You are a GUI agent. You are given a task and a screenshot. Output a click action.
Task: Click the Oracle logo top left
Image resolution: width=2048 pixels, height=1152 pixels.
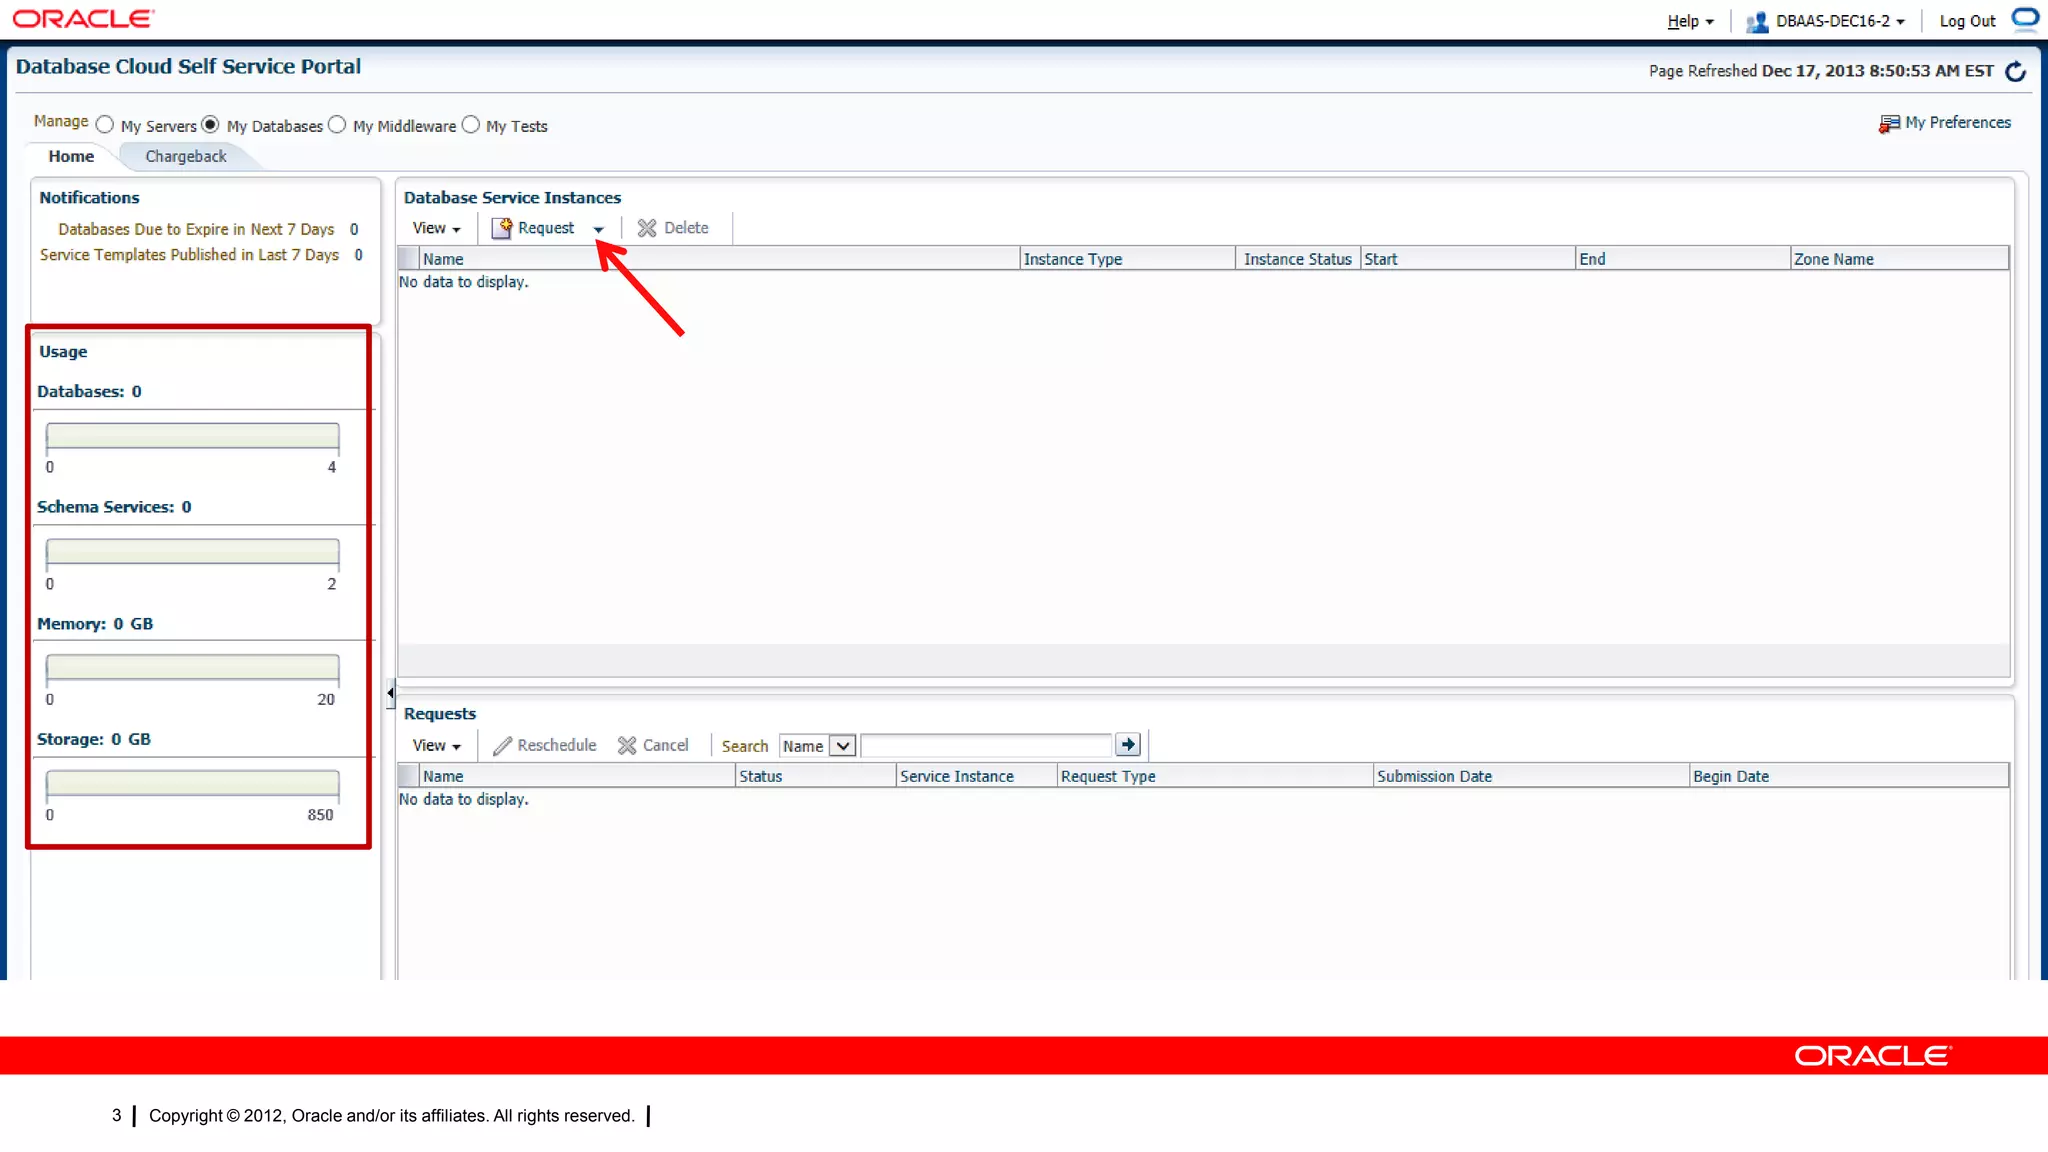tap(83, 18)
